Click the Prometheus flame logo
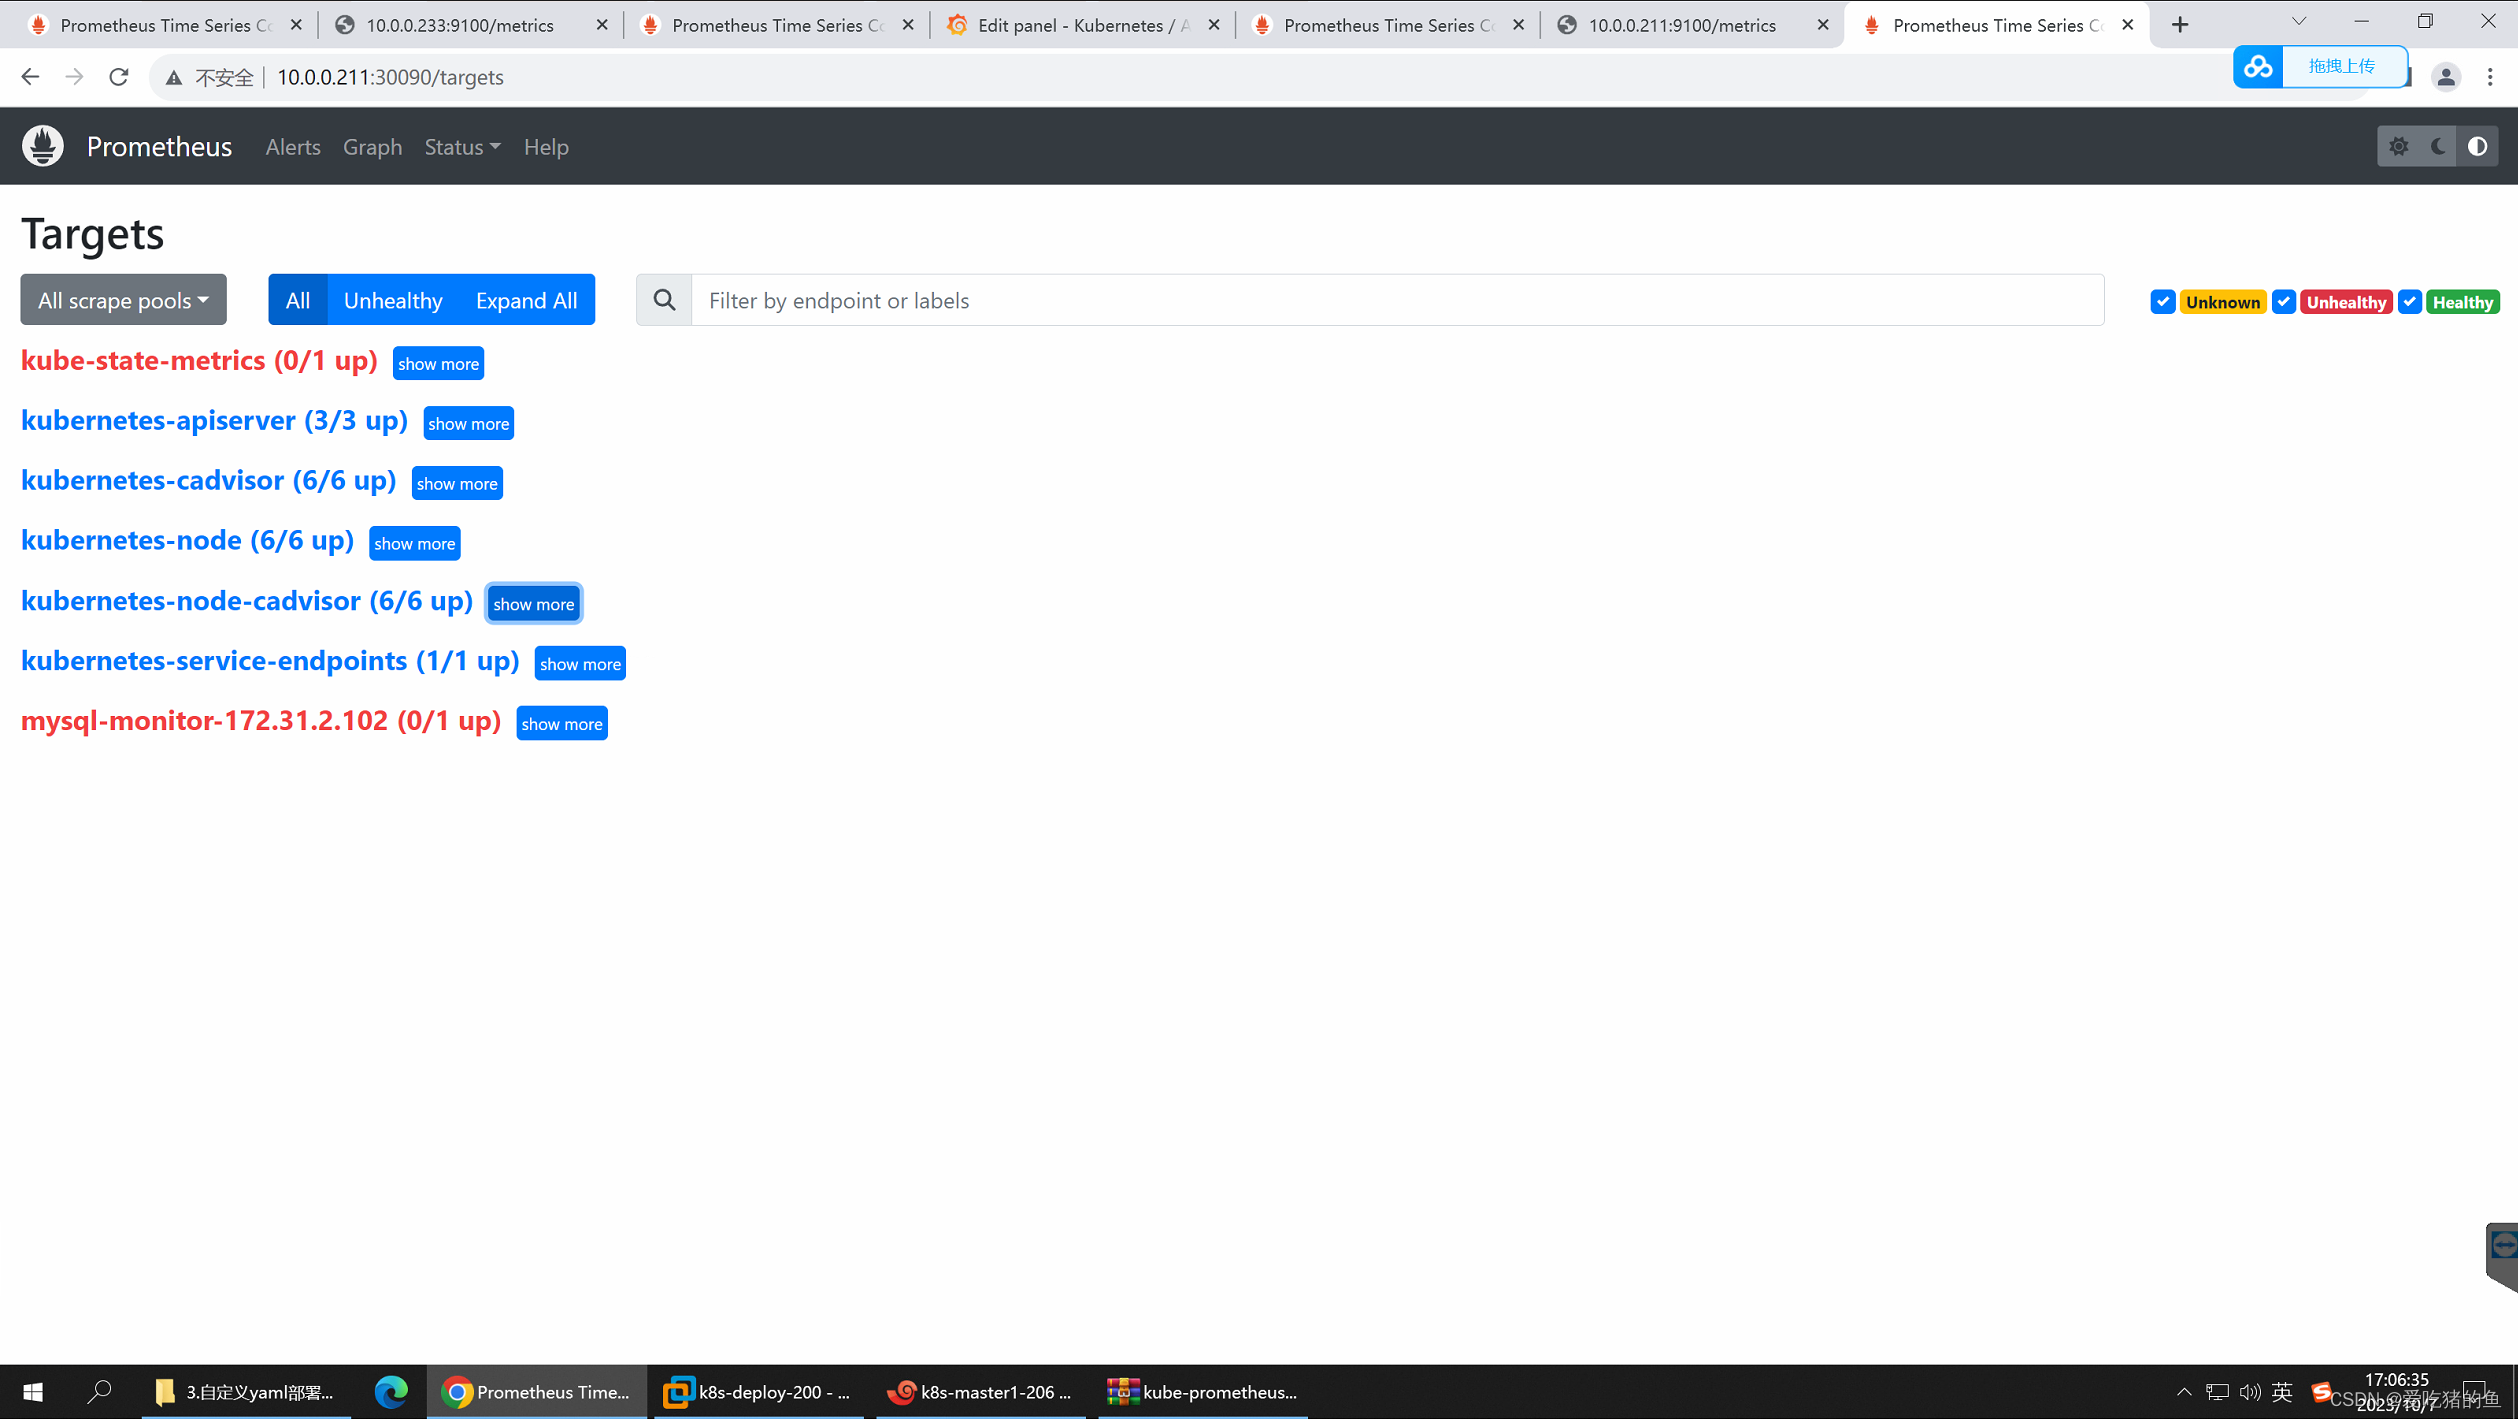This screenshot has width=2518, height=1419. [43, 146]
